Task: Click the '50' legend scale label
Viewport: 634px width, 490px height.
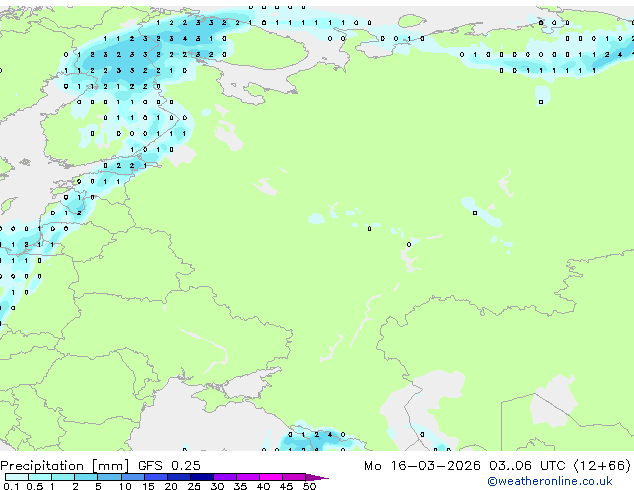Action: tap(309, 486)
